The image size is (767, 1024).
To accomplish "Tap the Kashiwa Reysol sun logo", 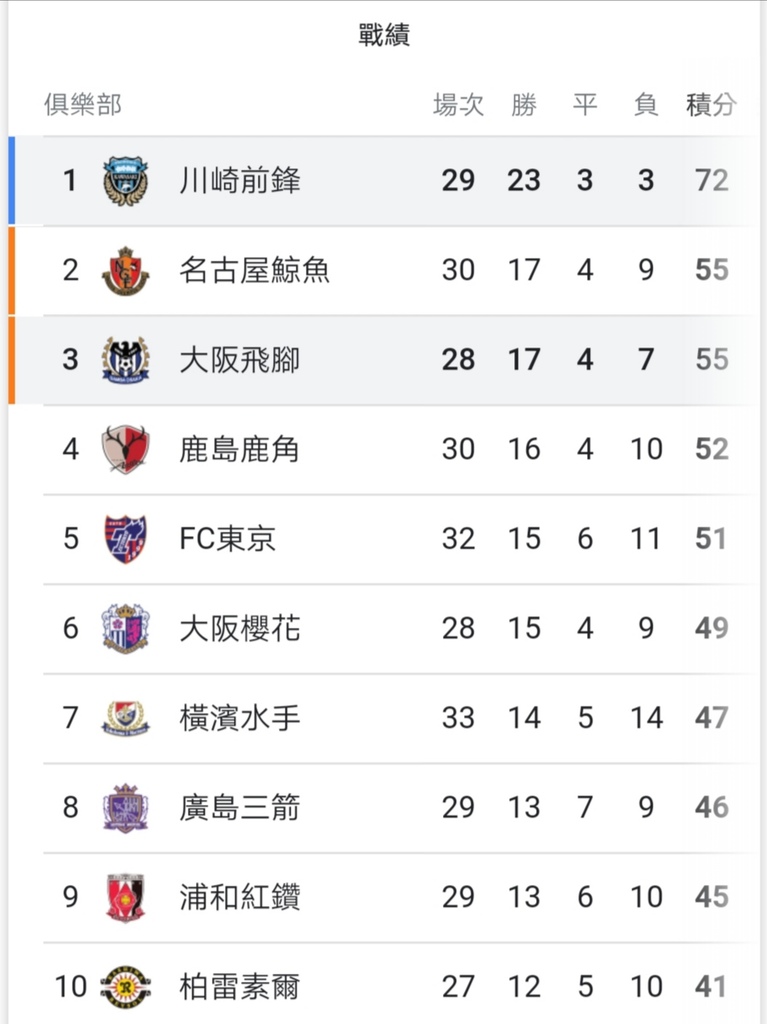I will 125,987.
